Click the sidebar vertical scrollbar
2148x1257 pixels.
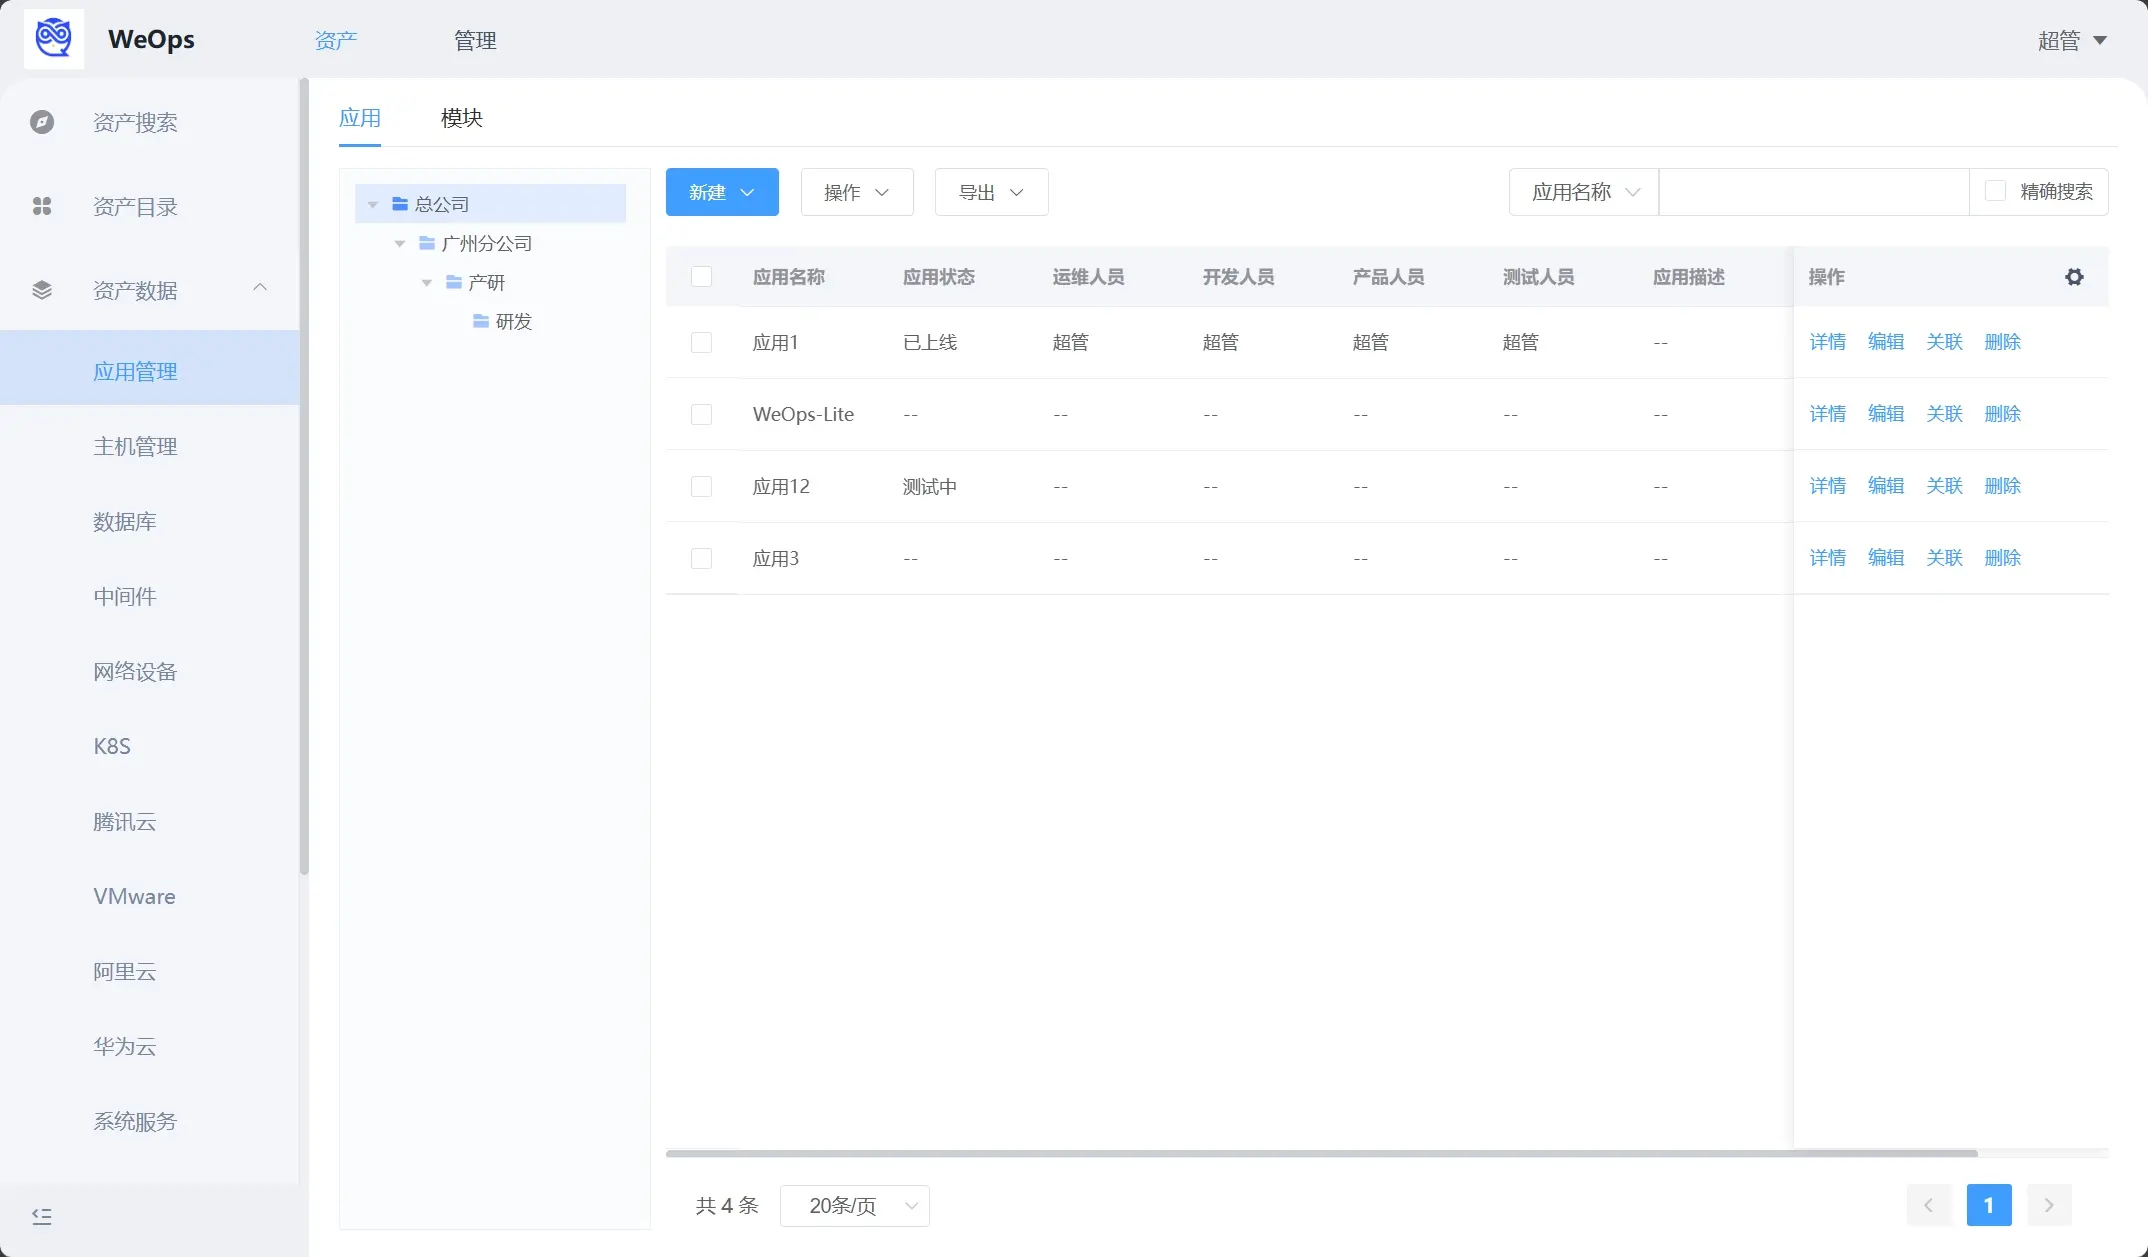click(x=304, y=476)
